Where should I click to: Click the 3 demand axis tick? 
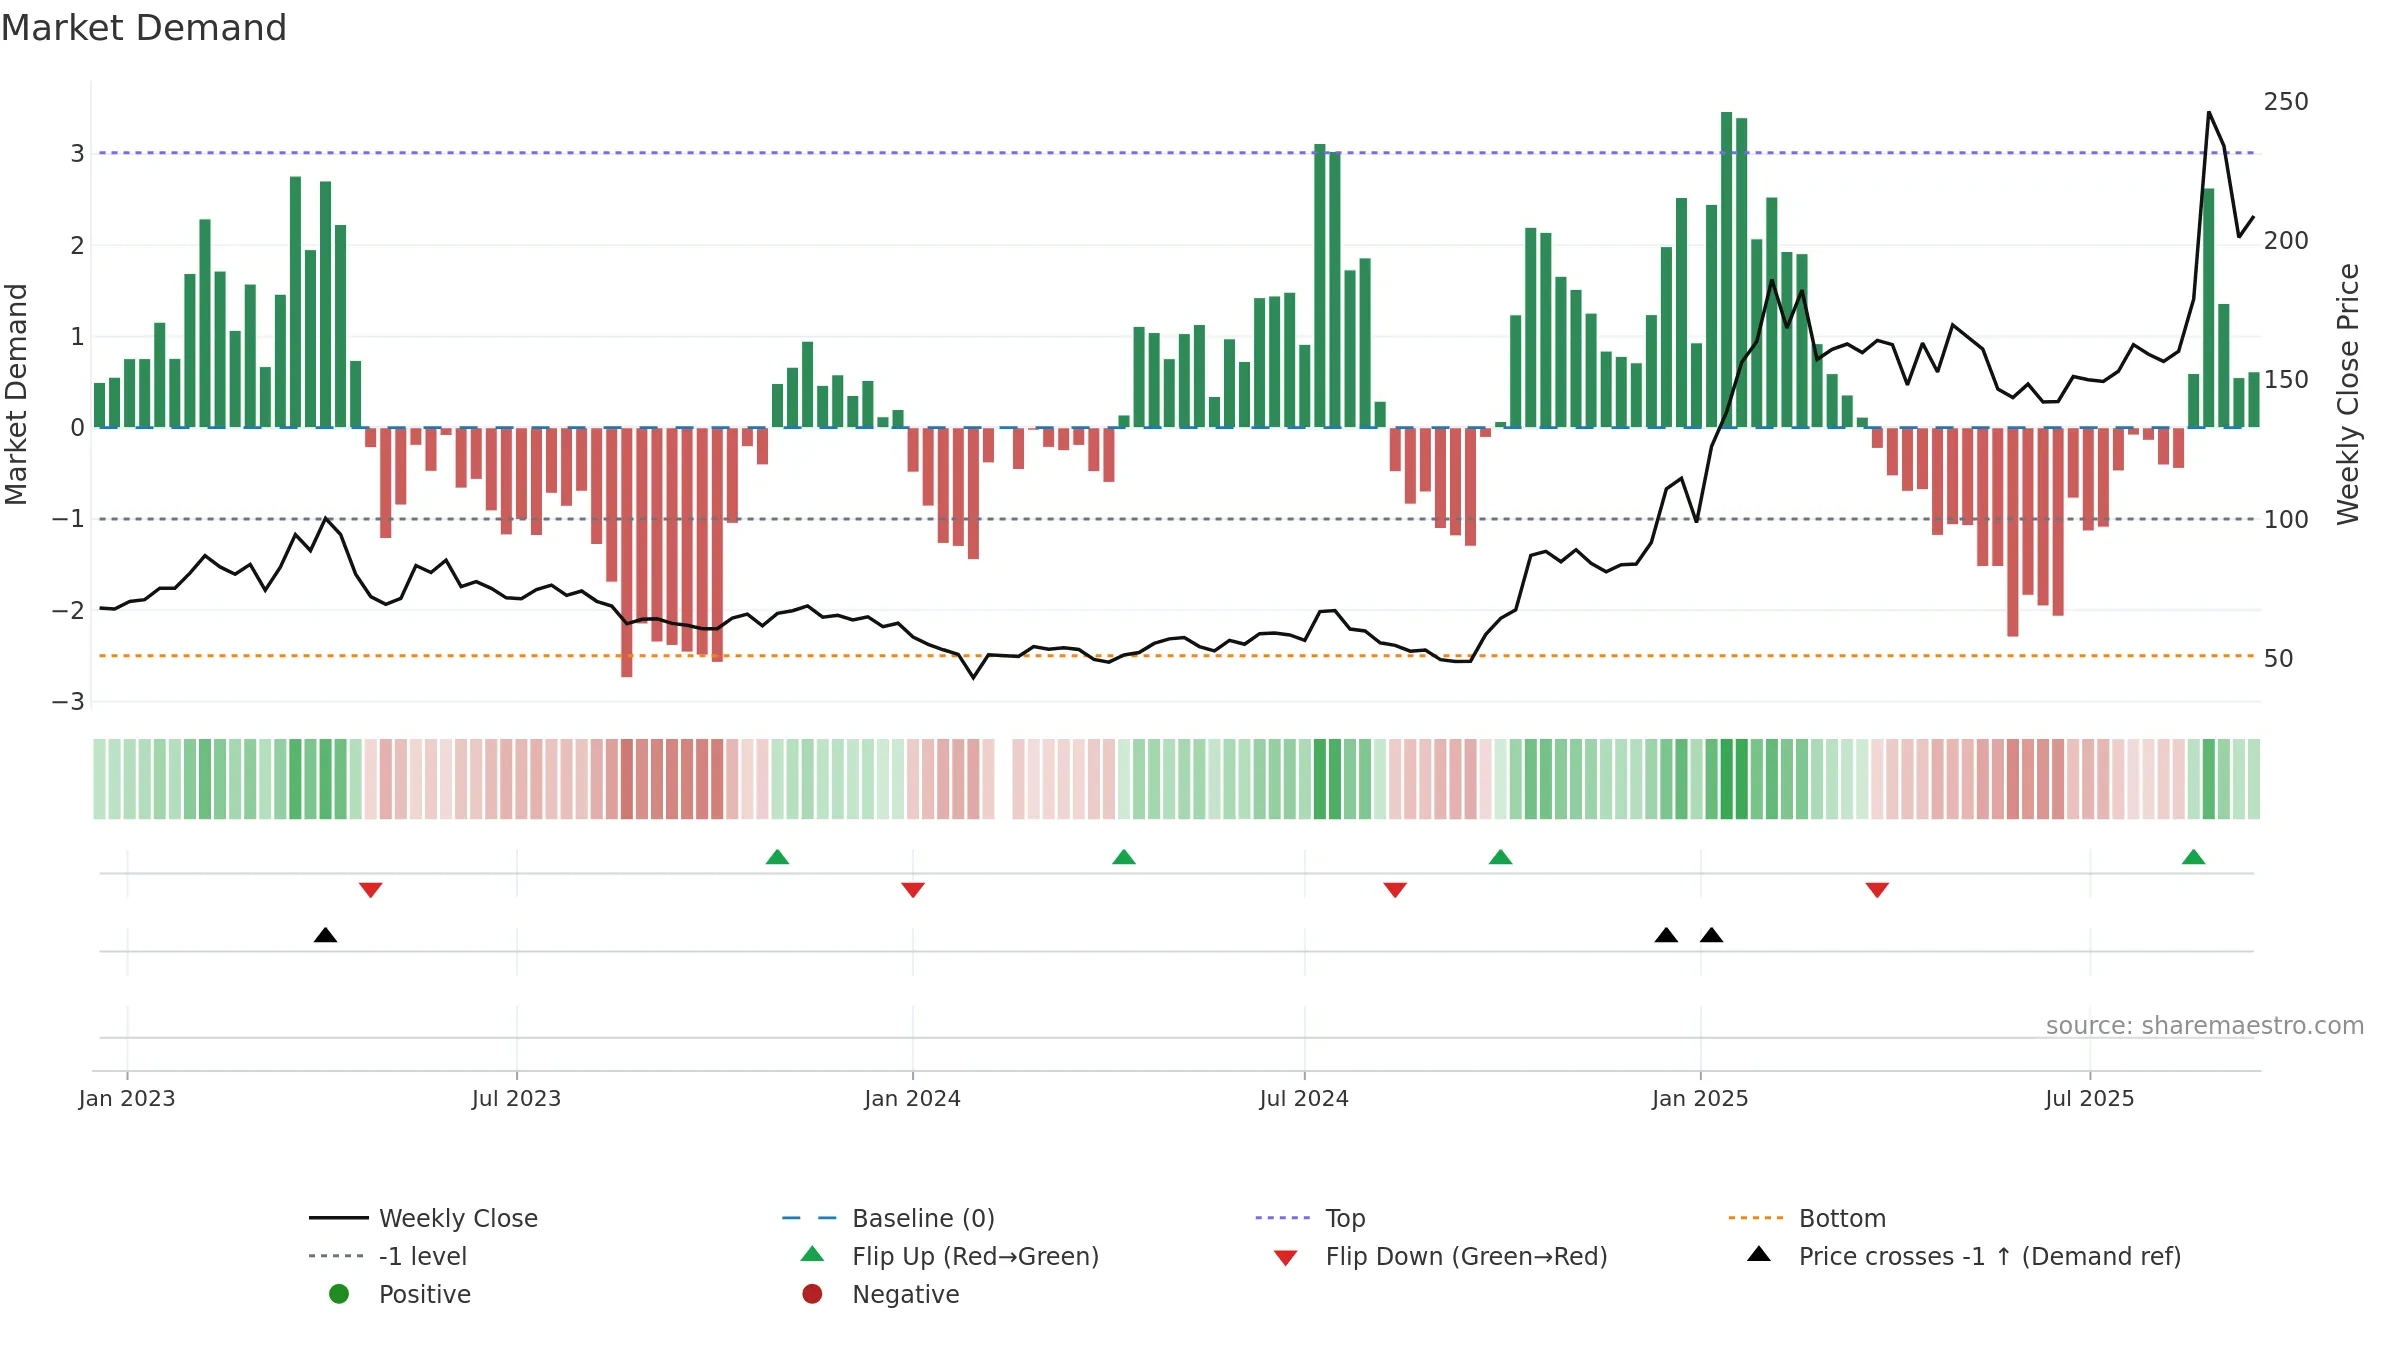pyautogui.click(x=77, y=154)
